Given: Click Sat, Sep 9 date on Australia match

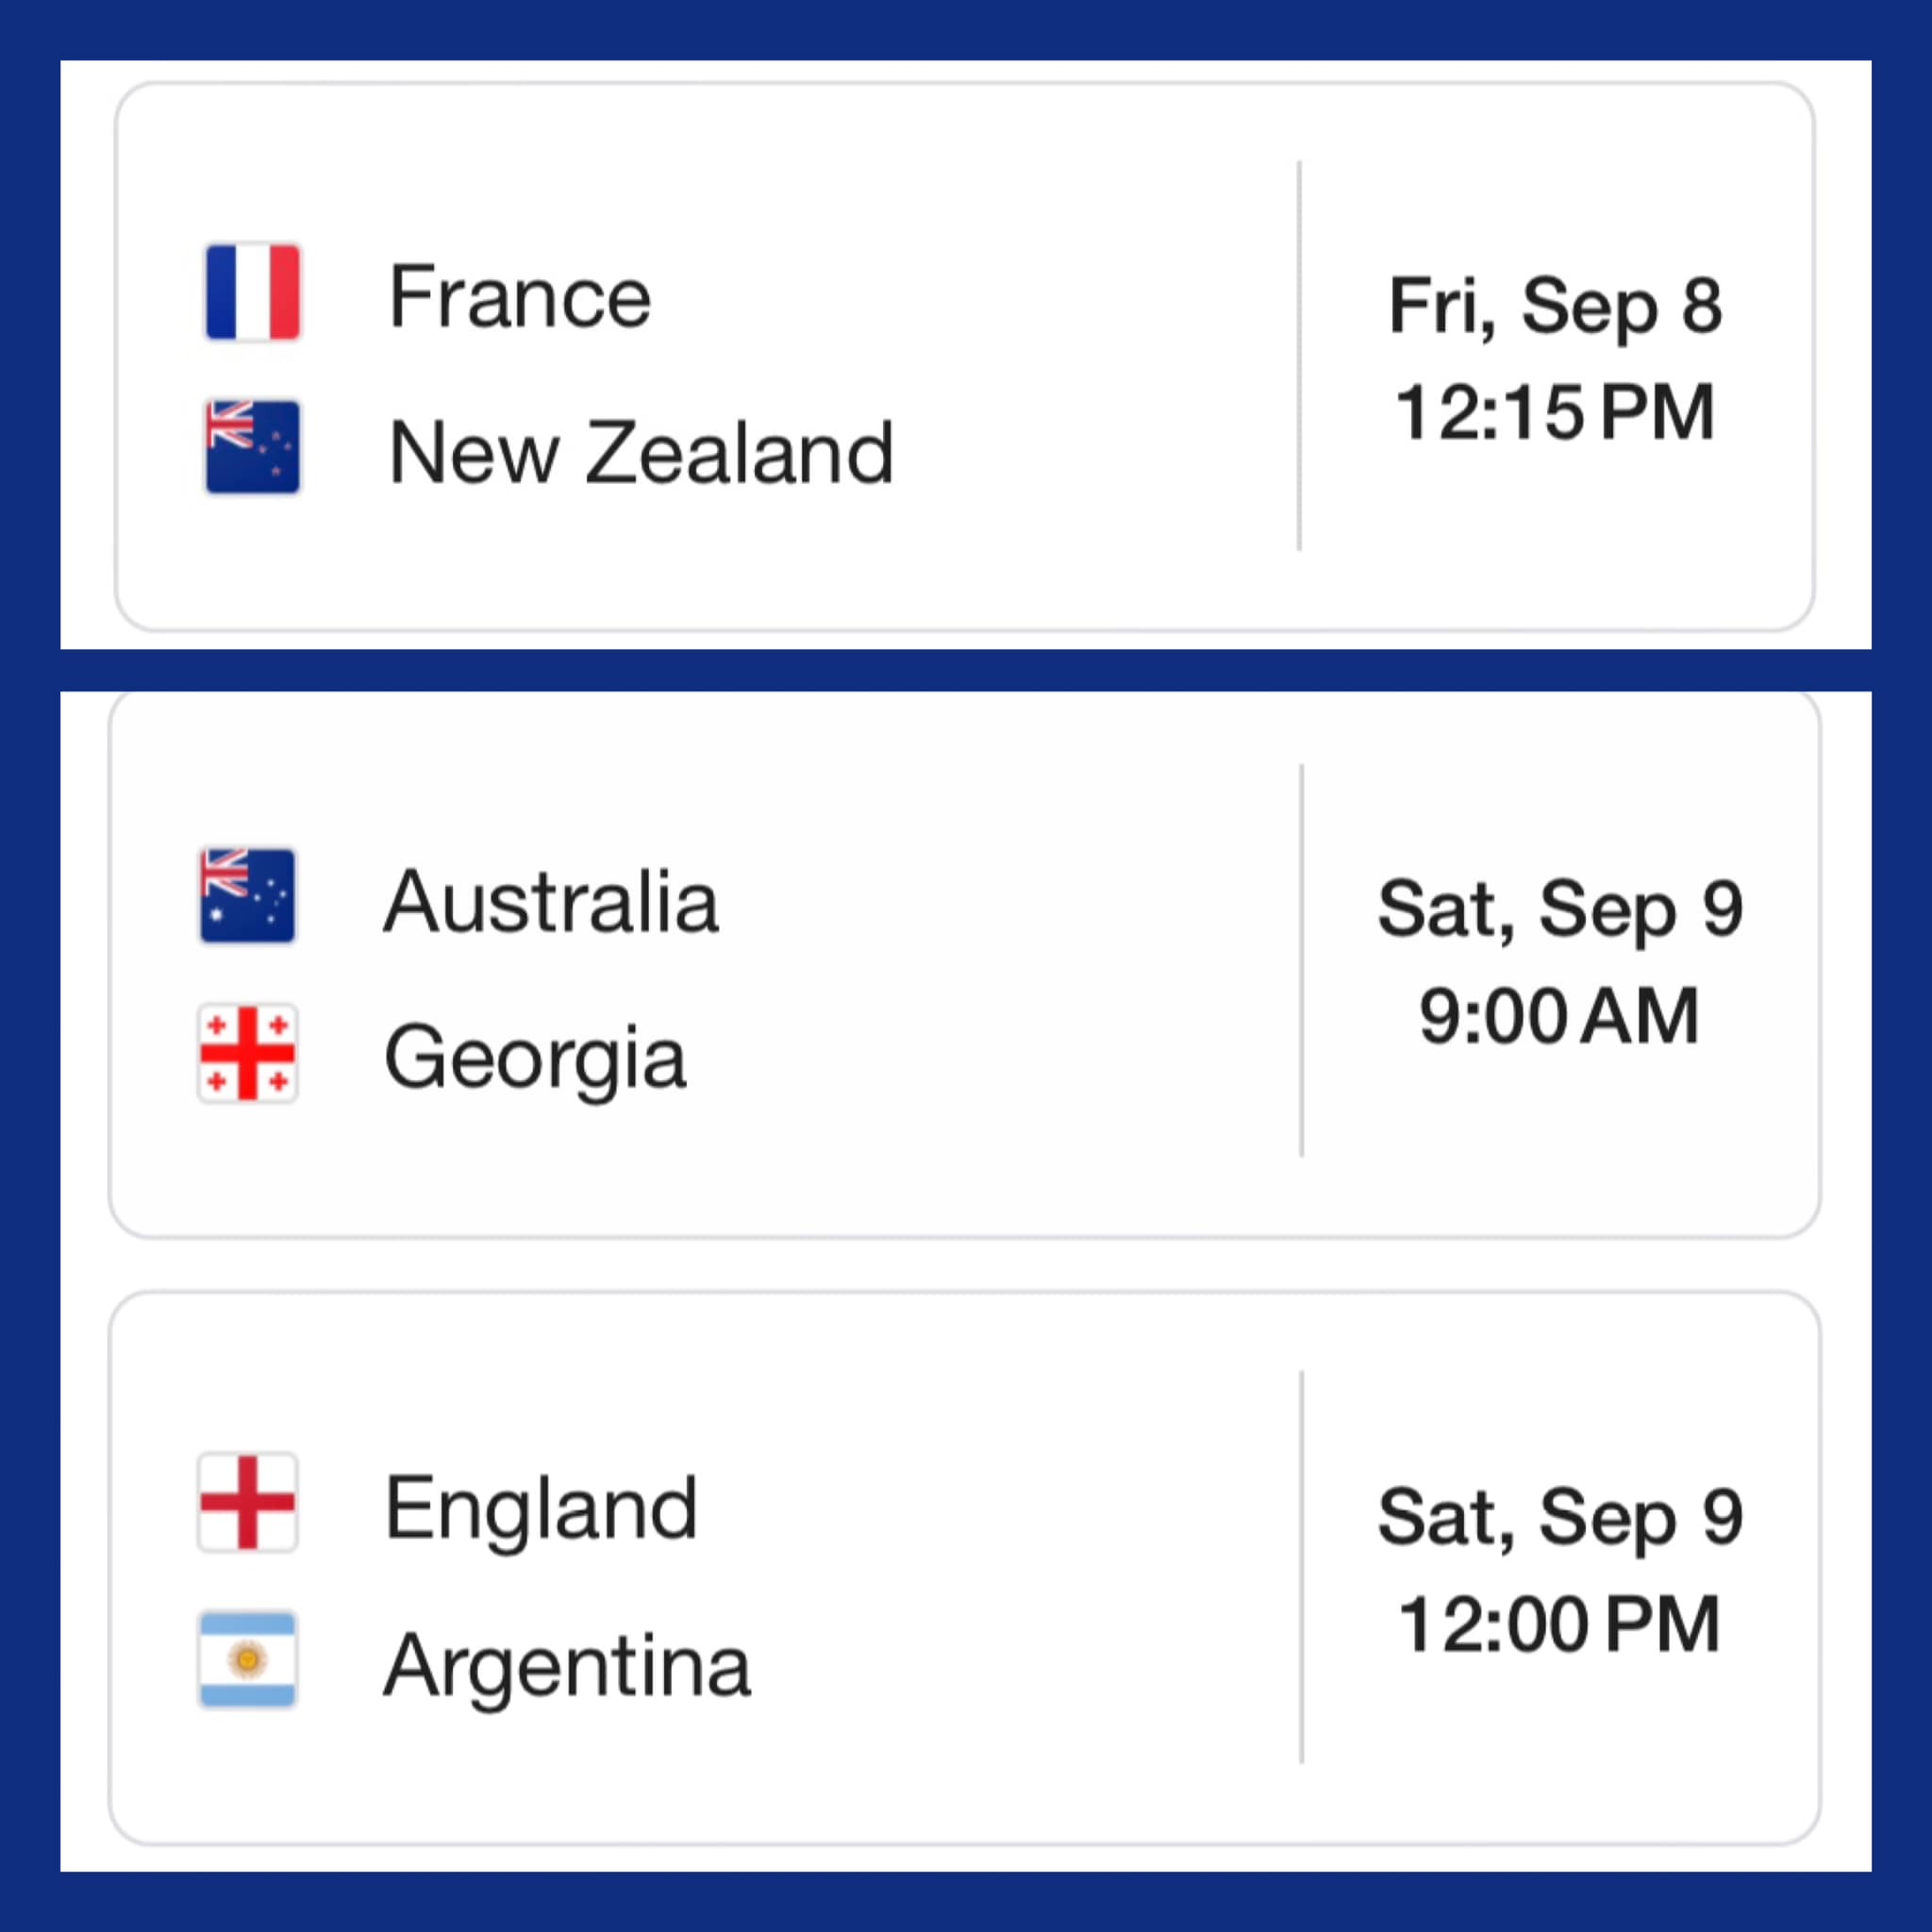Looking at the screenshot, I should click(x=1561, y=911).
